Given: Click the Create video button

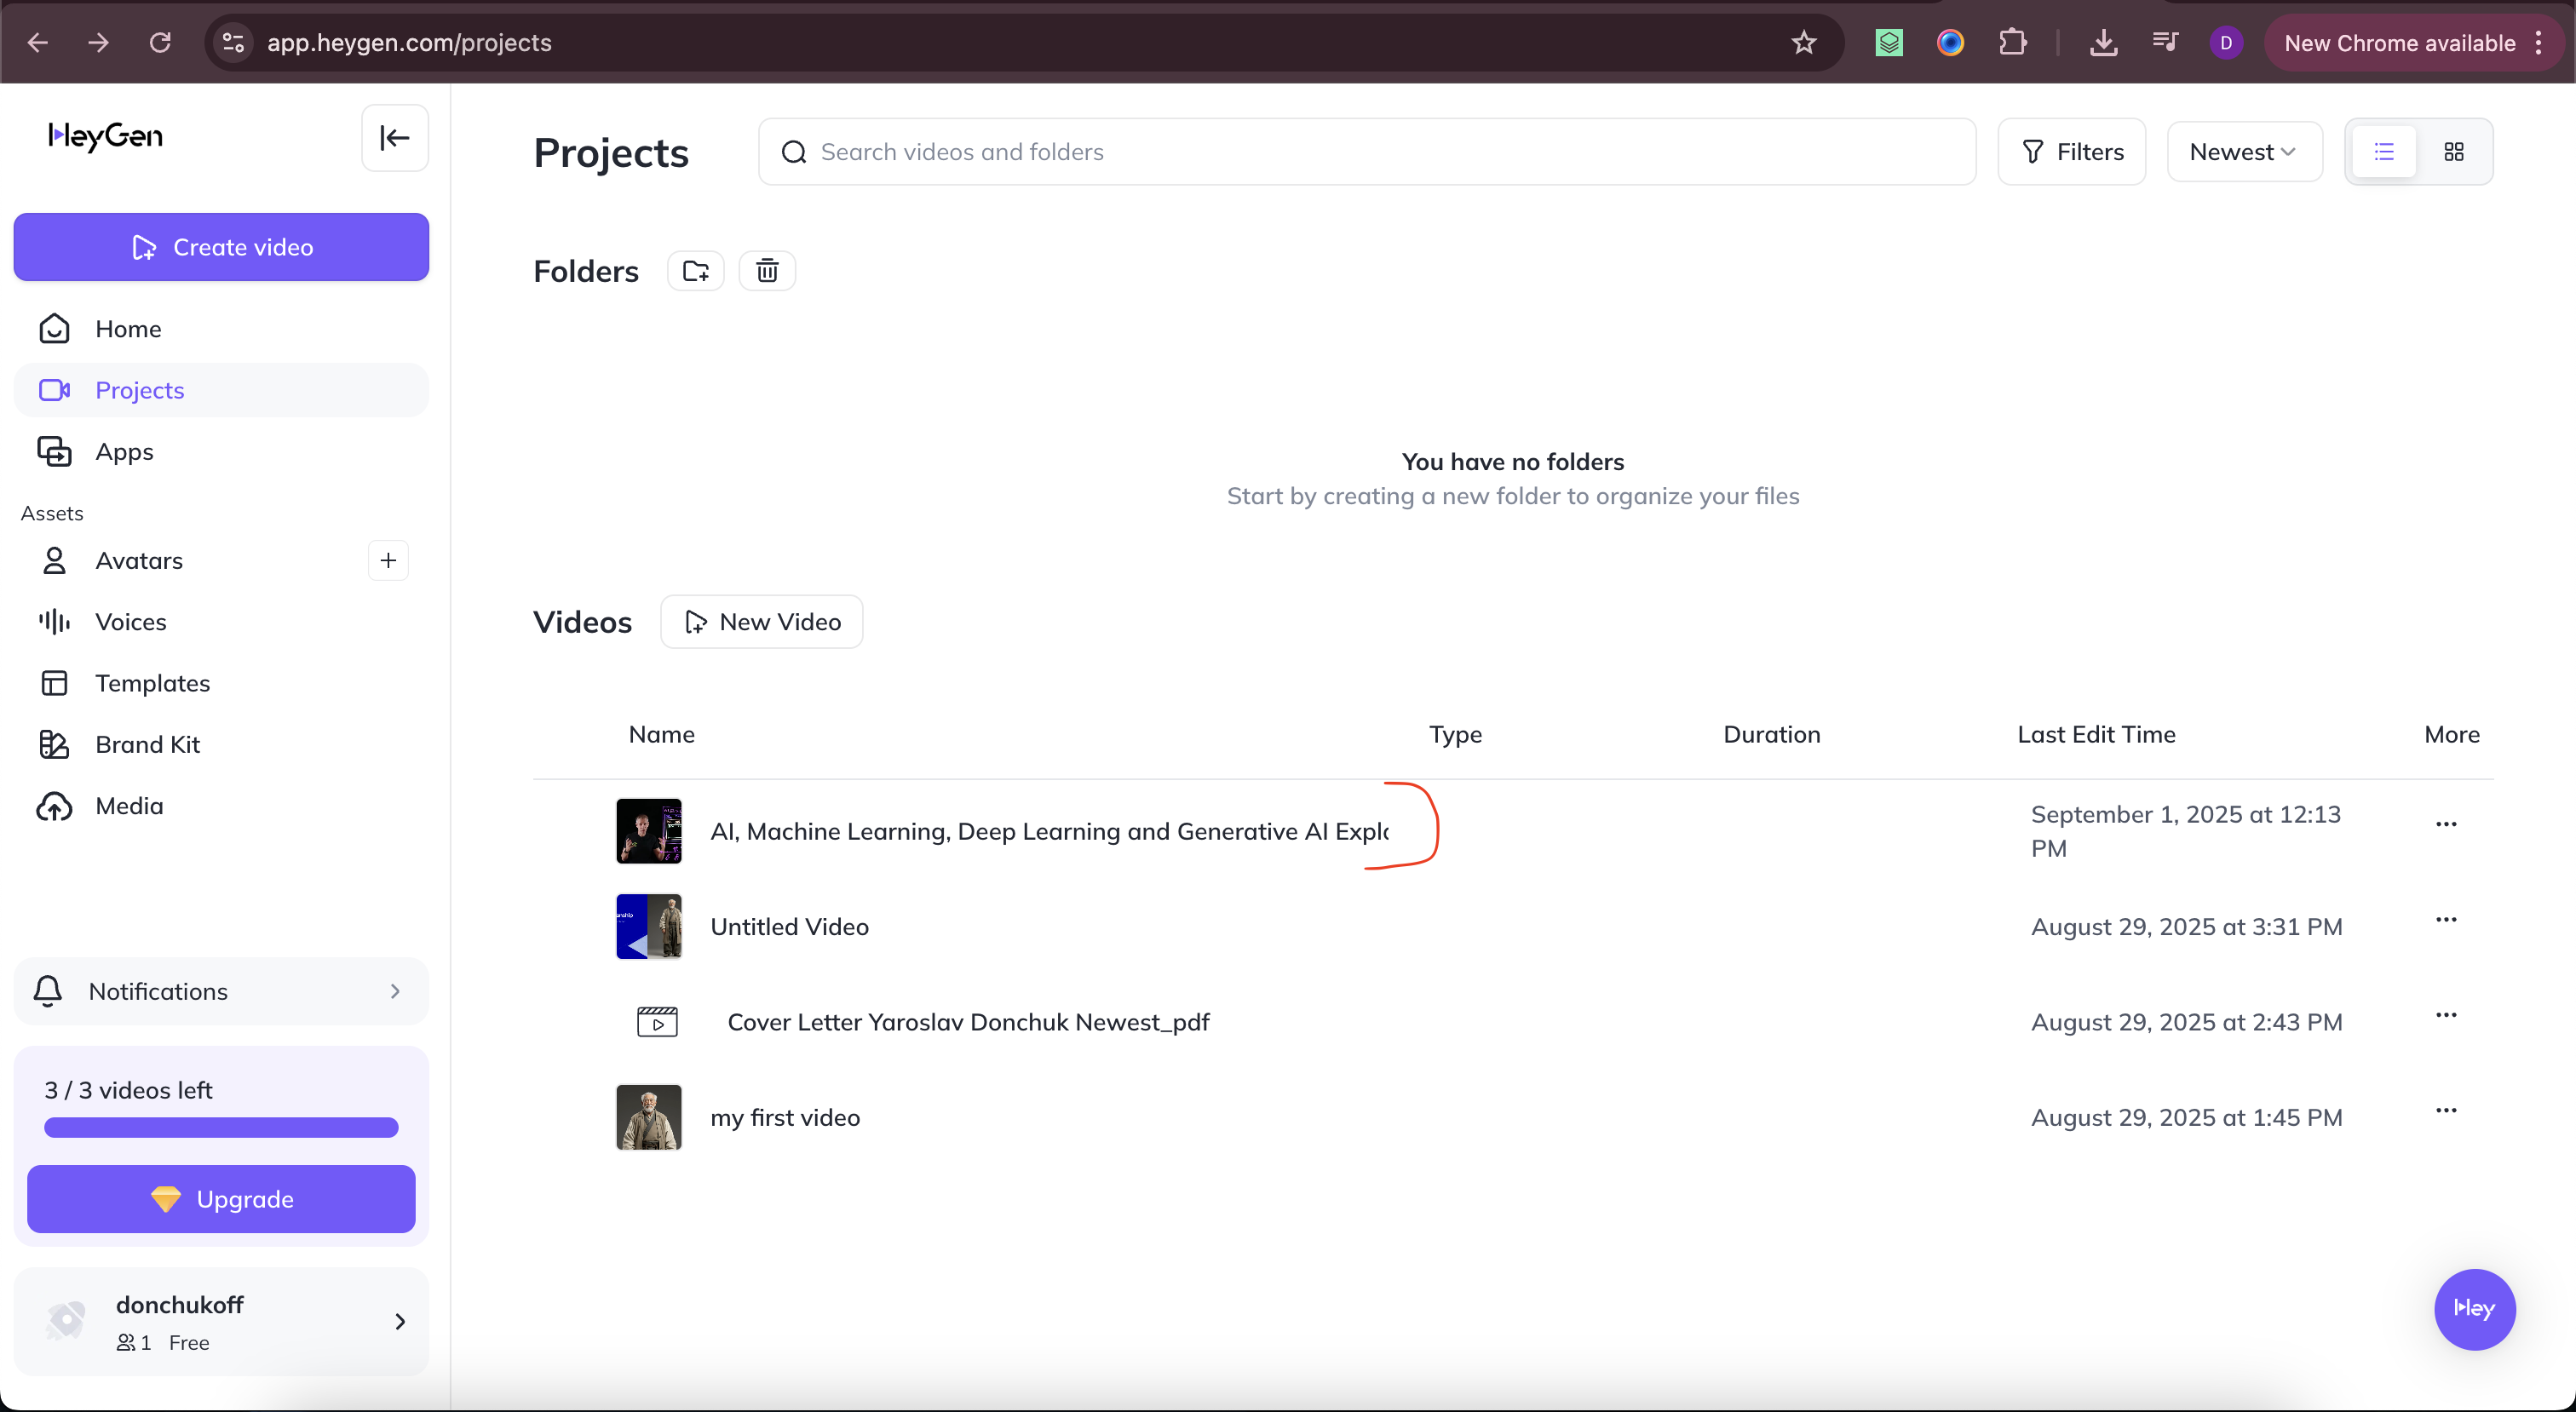Looking at the screenshot, I should pyautogui.click(x=221, y=247).
